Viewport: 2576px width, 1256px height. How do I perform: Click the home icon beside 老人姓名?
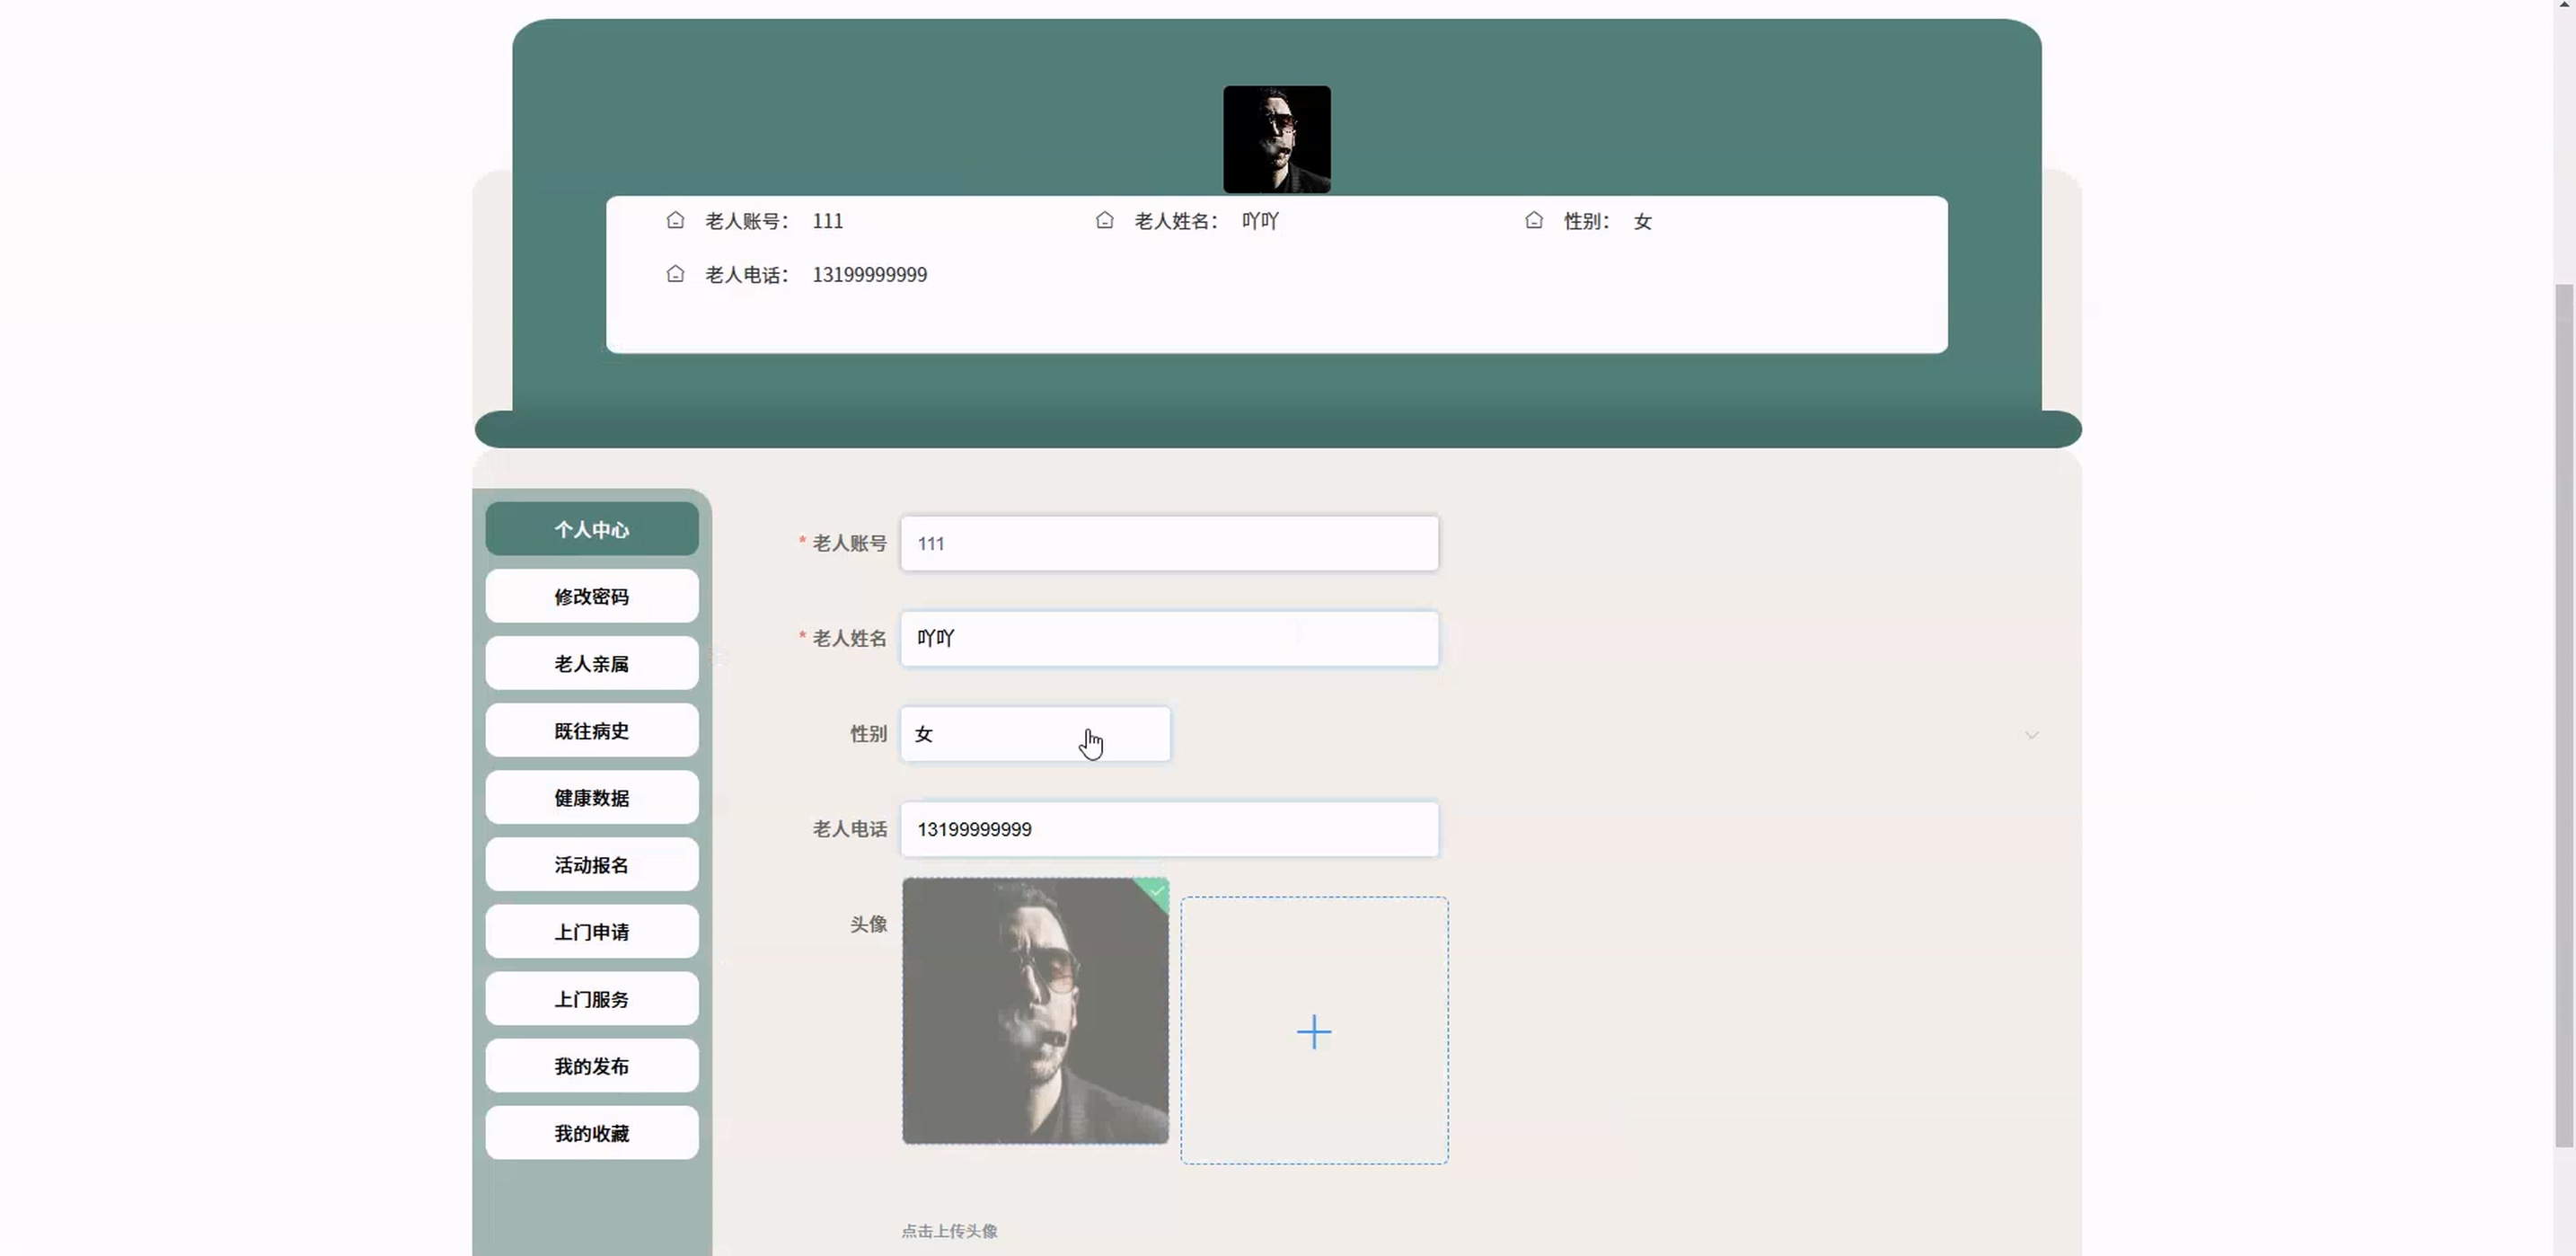1104,220
